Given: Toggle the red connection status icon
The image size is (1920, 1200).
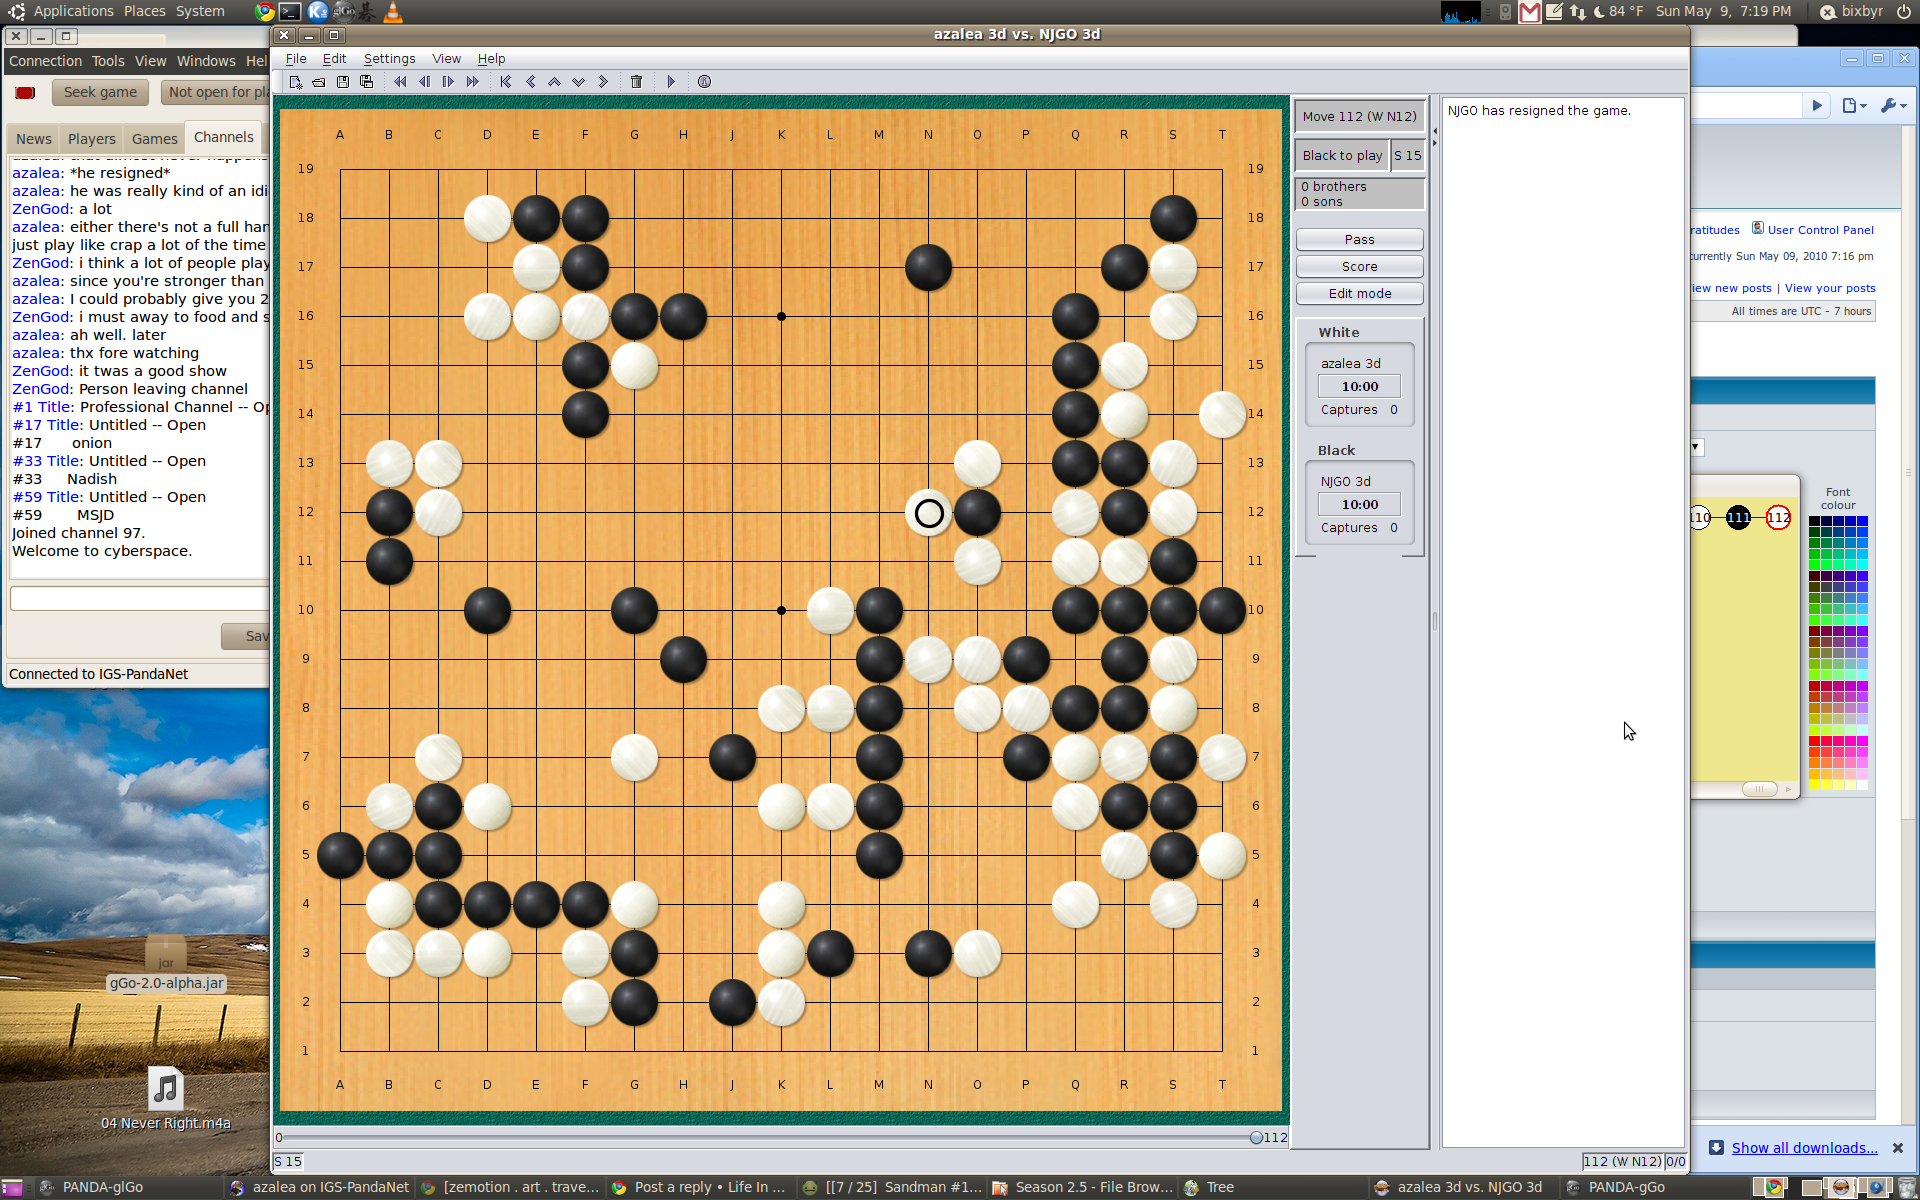Looking at the screenshot, I should 25,92.
